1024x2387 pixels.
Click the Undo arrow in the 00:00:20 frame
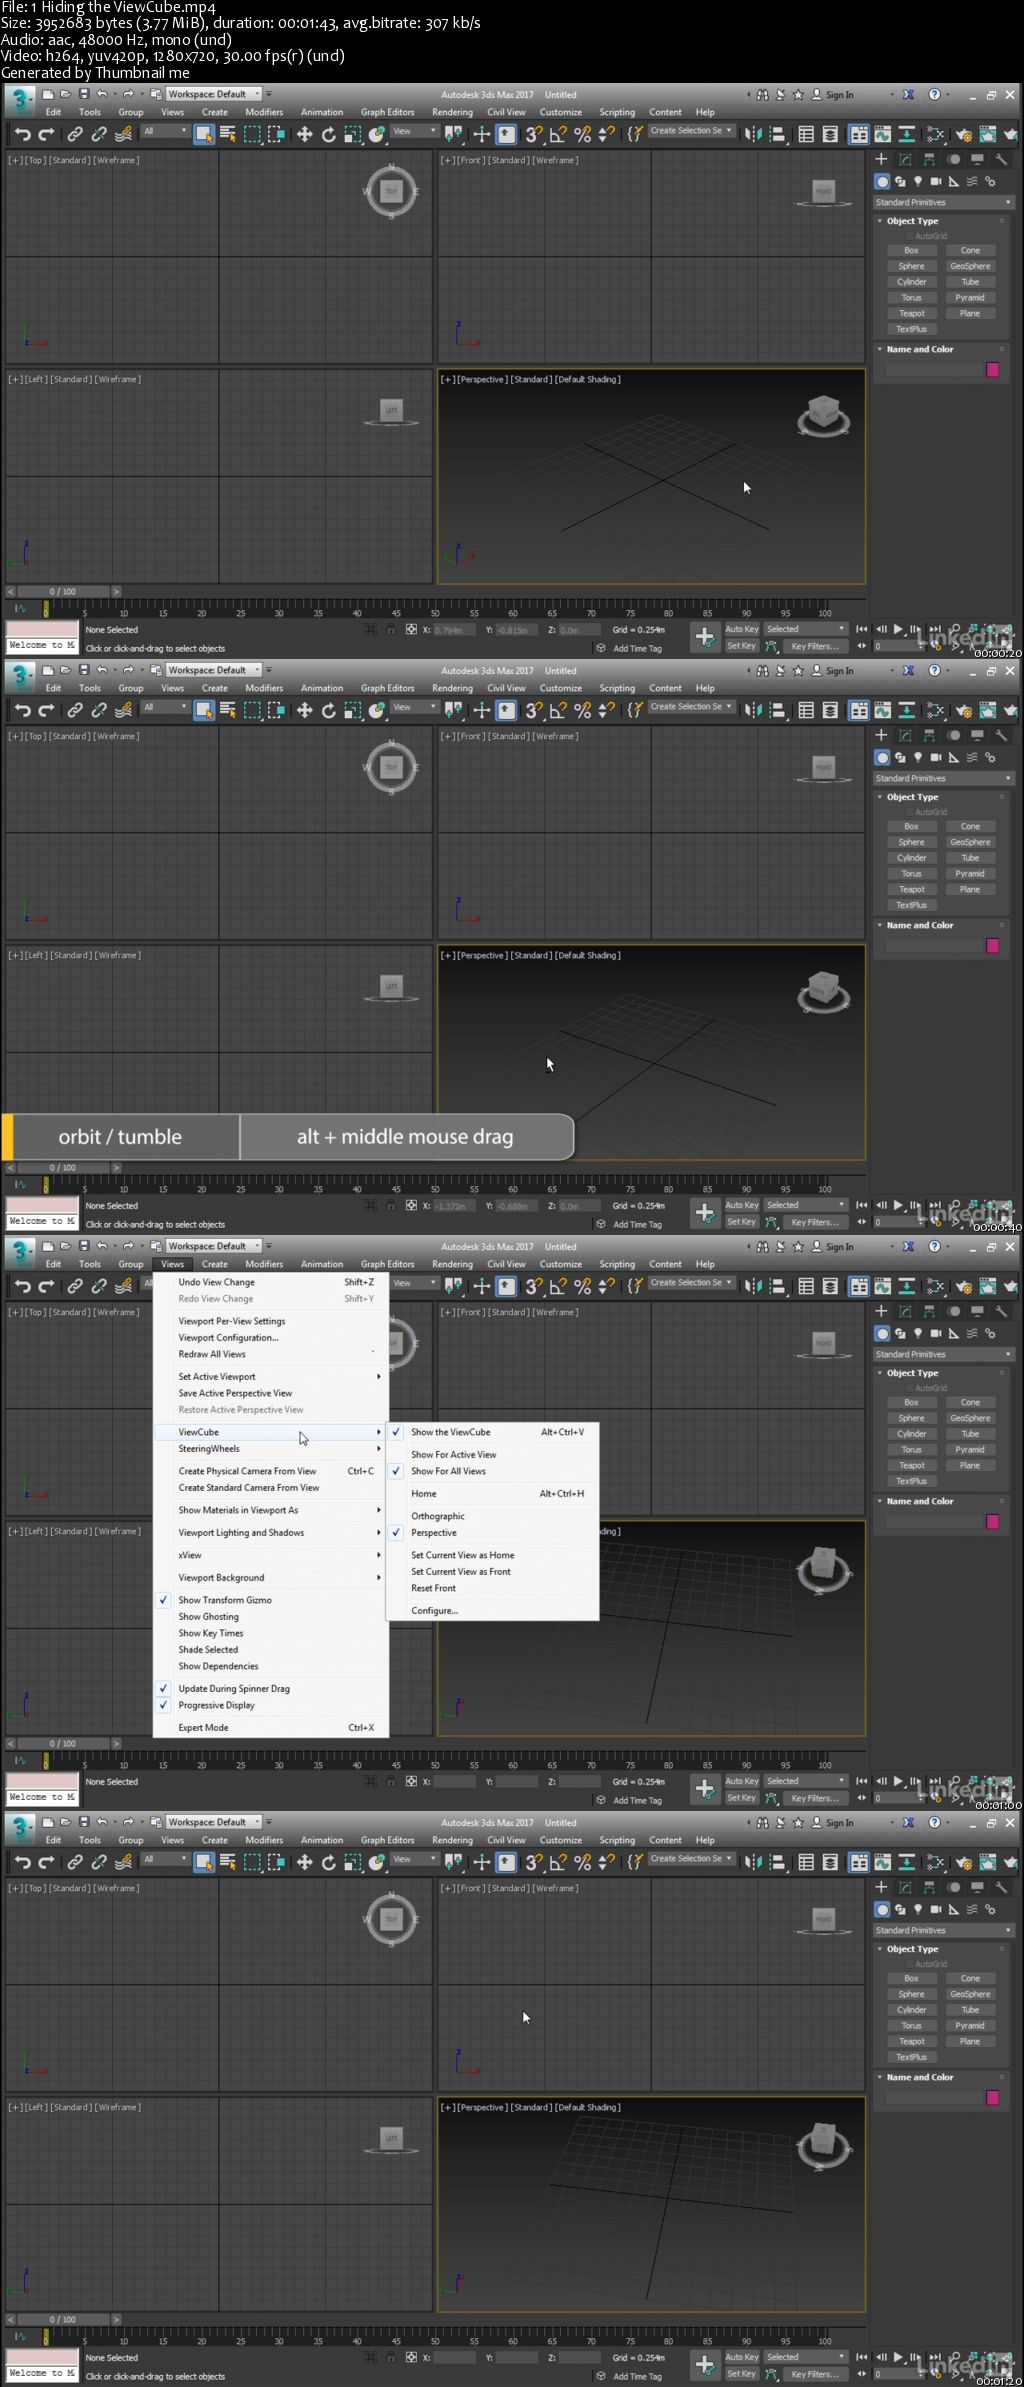(23, 134)
